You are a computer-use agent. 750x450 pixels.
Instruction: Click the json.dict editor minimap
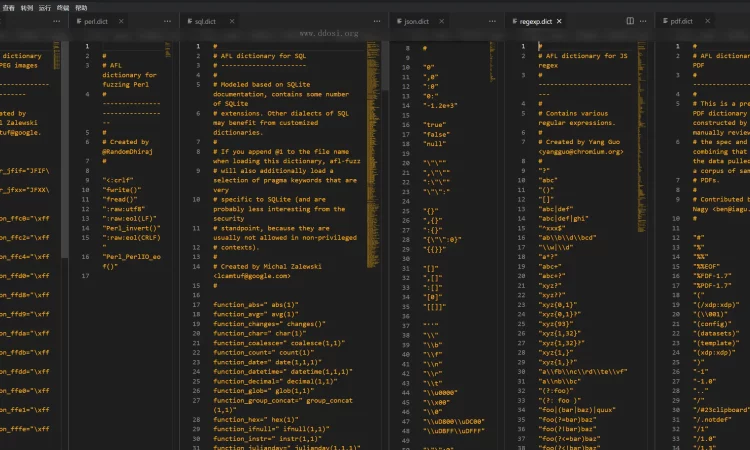(492, 61)
